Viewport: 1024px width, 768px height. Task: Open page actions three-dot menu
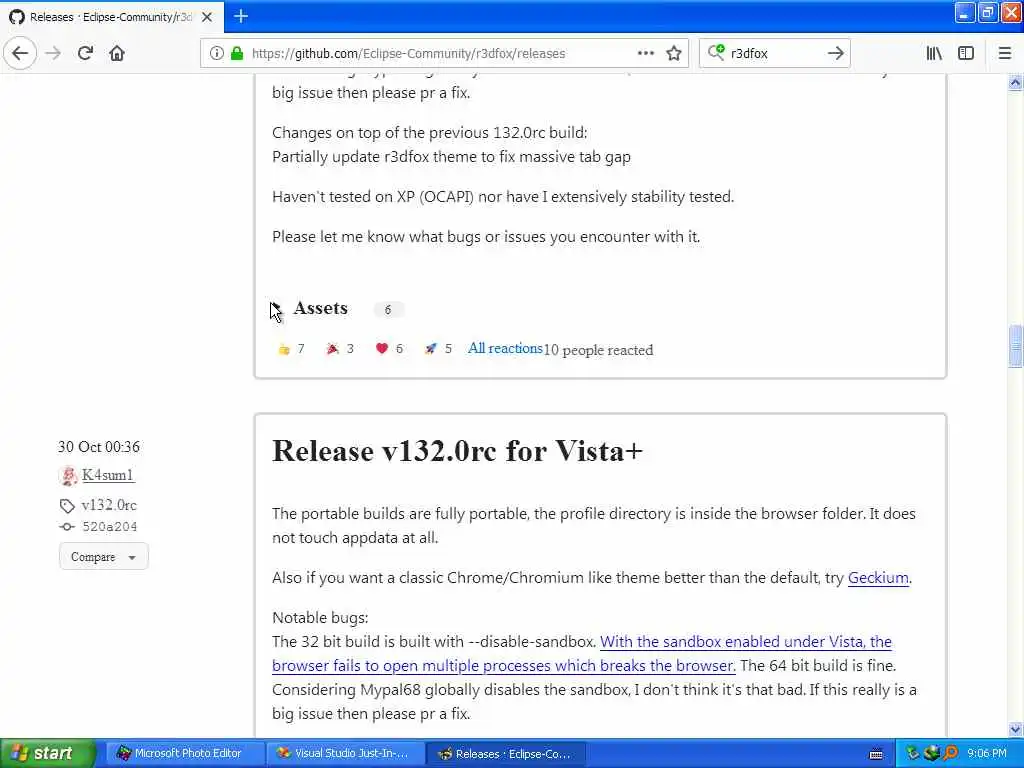click(645, 54)
